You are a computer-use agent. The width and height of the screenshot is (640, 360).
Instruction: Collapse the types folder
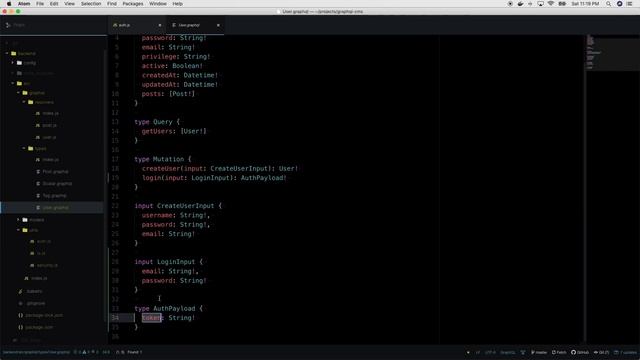click(24, 149)
